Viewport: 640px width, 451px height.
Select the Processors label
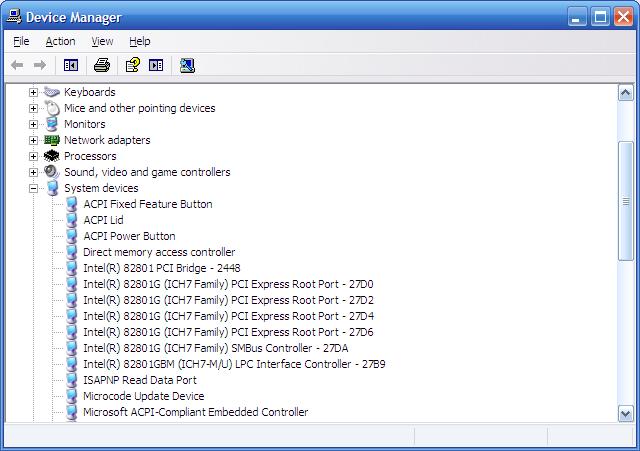pos(90,156)
